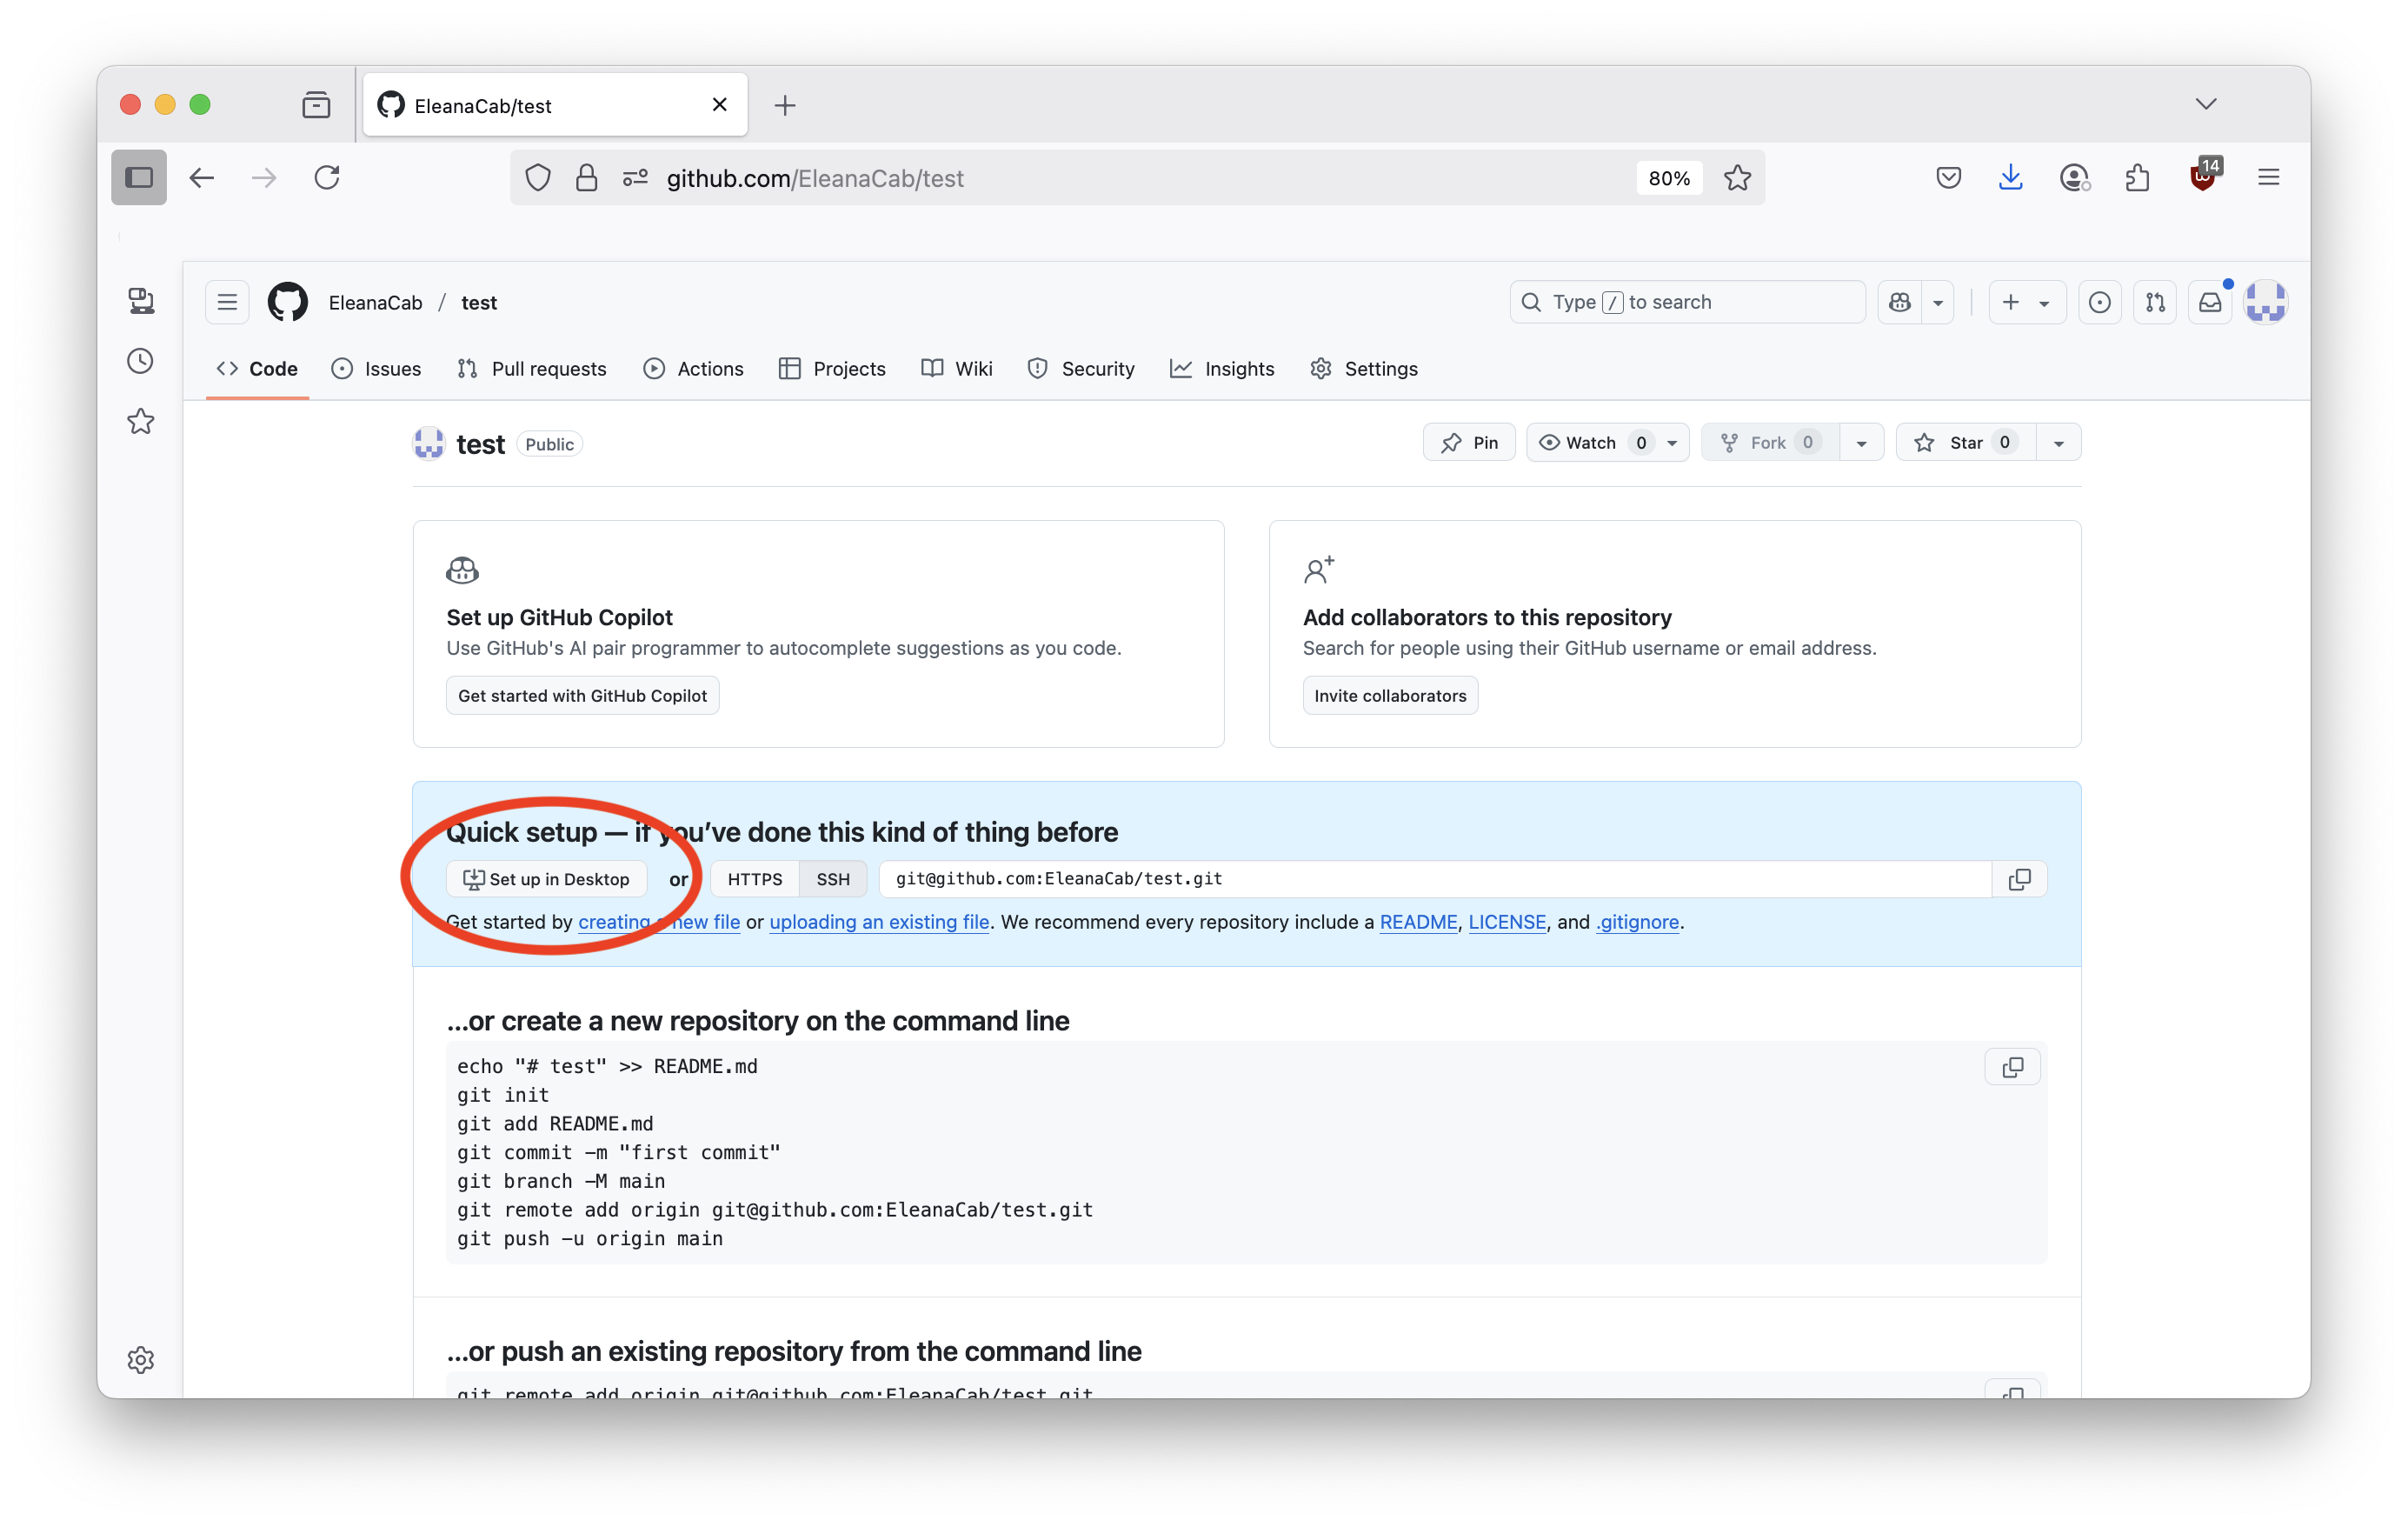Copy the new repository command block
The height and width of the screenshot is (1527, 2408).
point(2012,1067)
